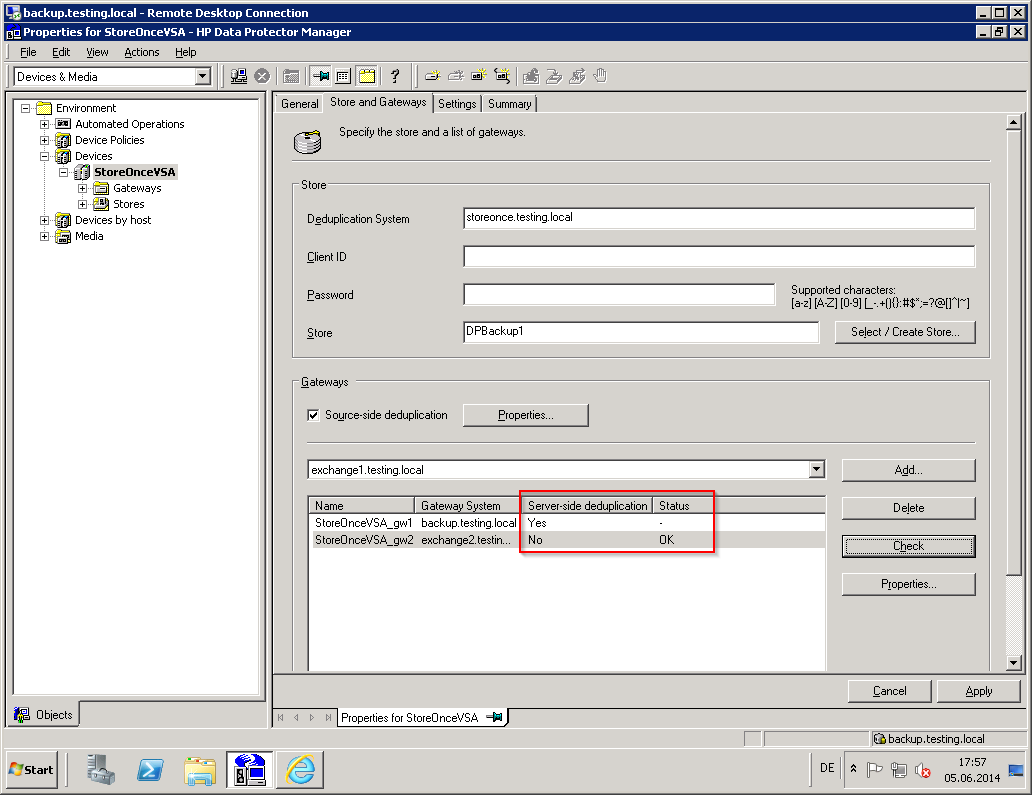Image resolution: width=1032 pixels, height=795 pixels.
Task: Open the View menu
Action: coord(97,52)
